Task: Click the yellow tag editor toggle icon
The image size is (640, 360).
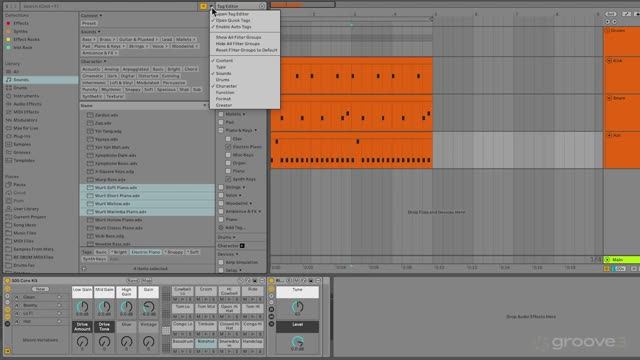Action: [203, 6]
